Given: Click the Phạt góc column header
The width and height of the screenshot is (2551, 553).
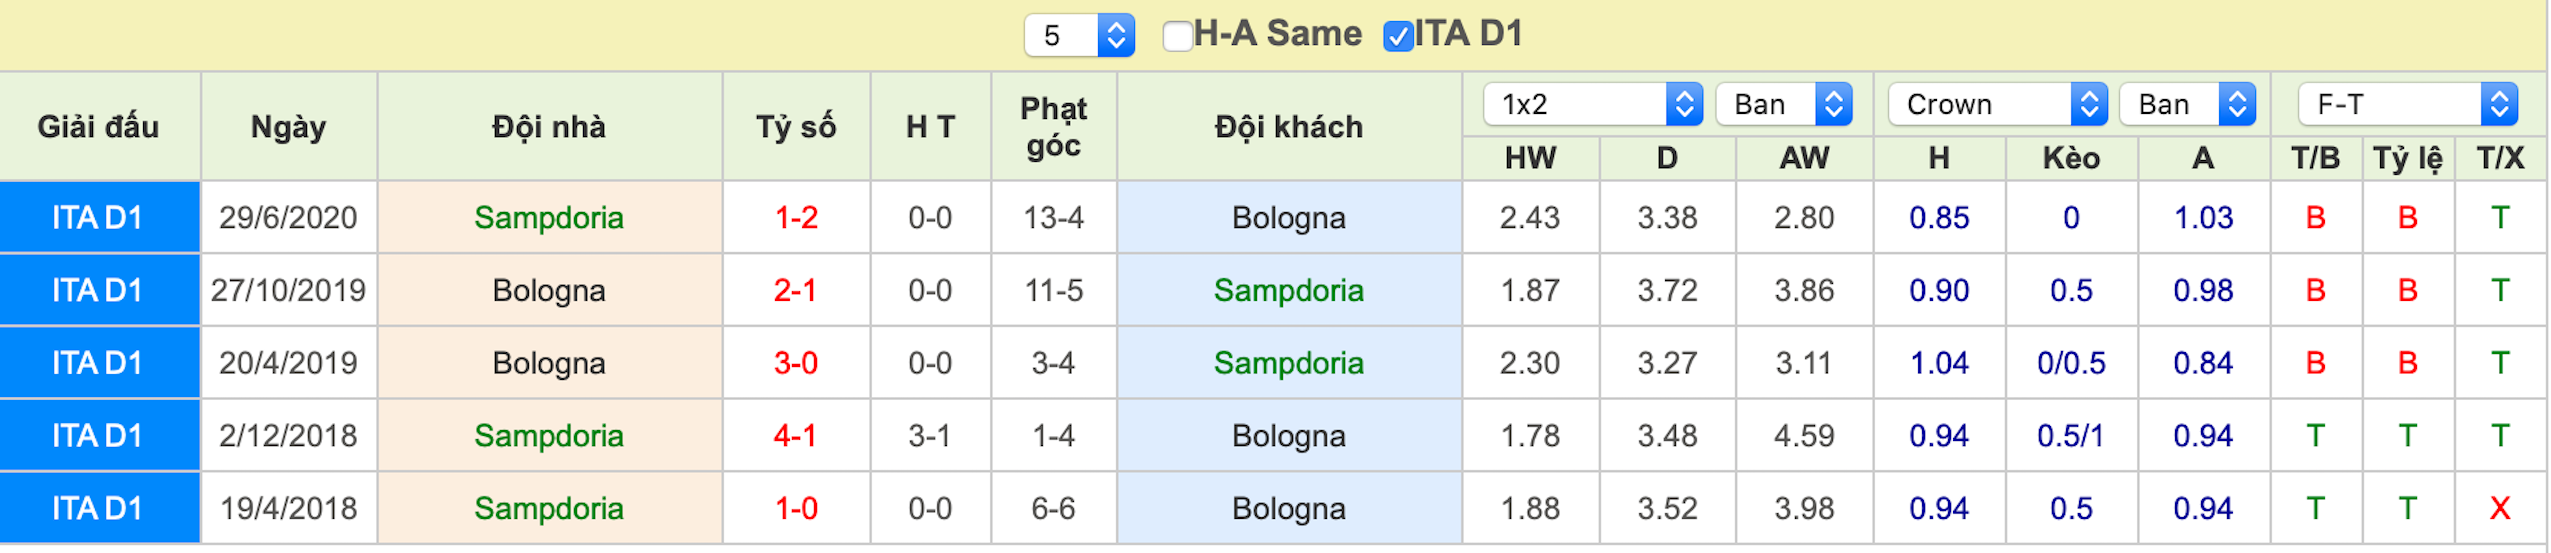Looking at the screenshot, I should (x=1053, y=127).
